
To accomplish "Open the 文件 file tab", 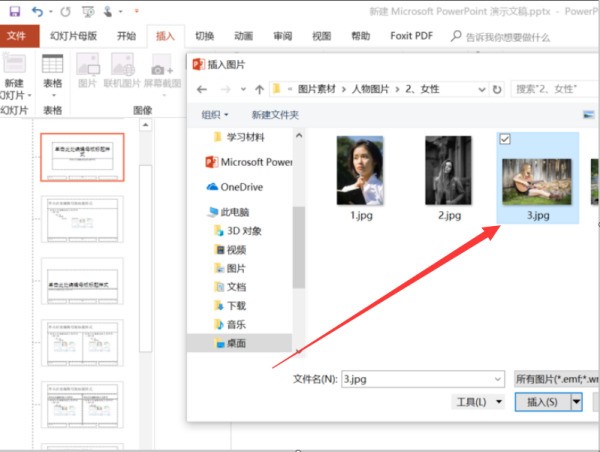I will pos(15,36).
